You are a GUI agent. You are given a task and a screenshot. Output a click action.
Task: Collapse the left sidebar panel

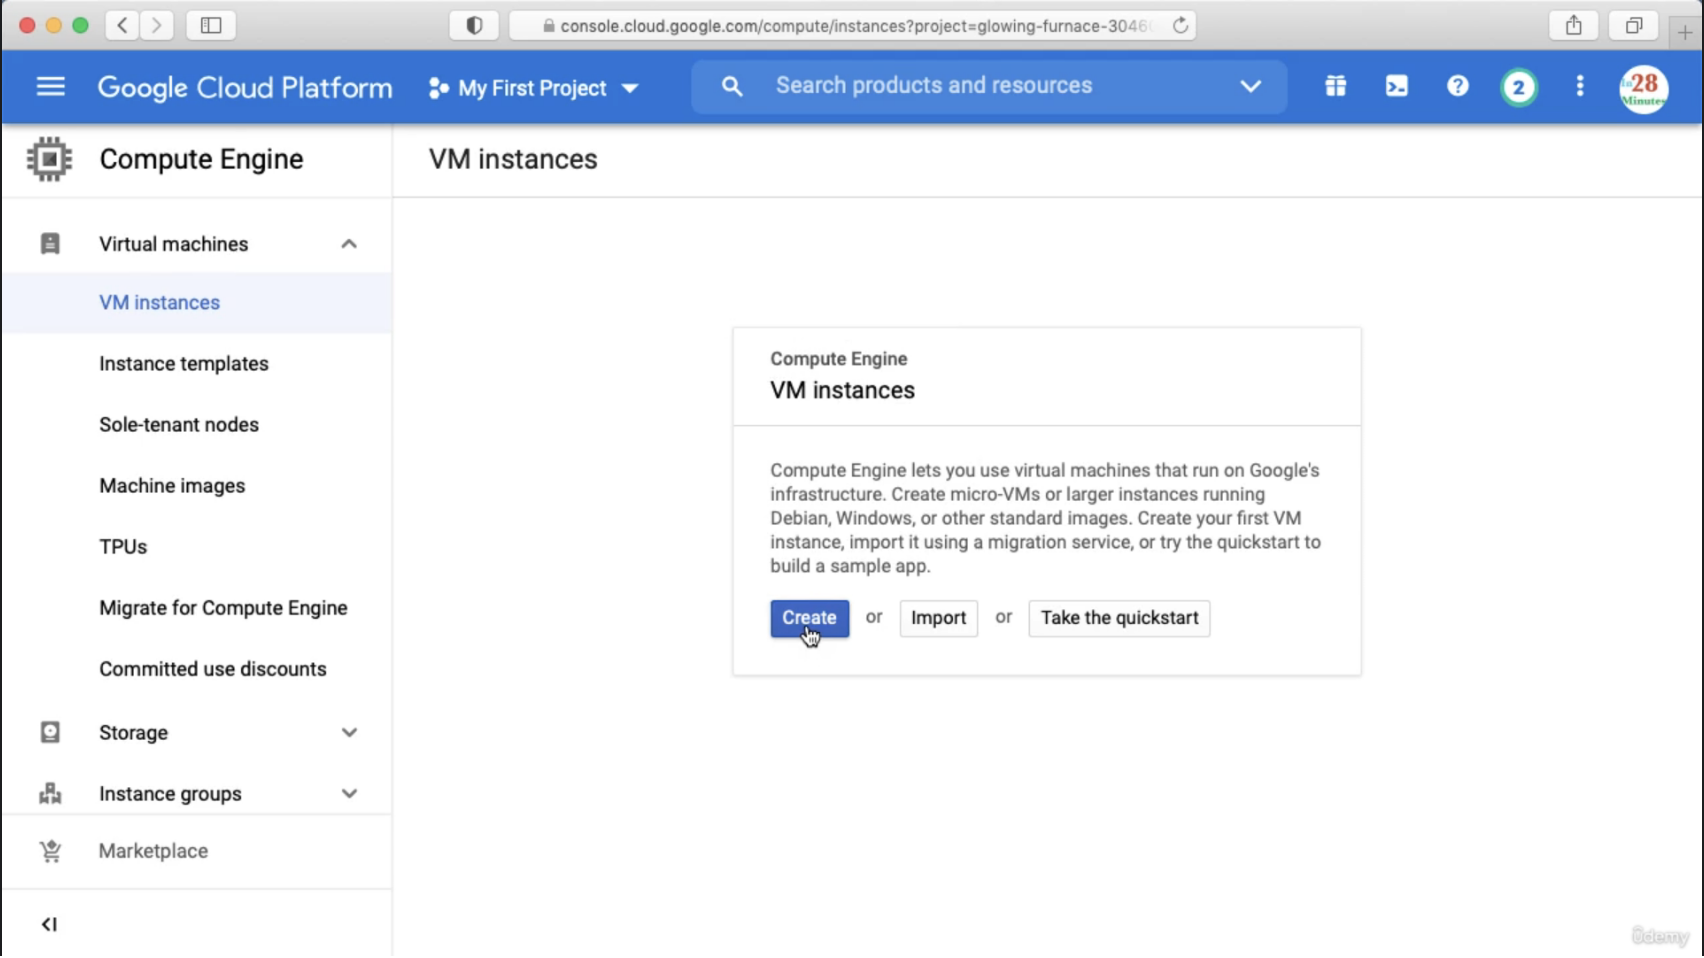point(49,925)
